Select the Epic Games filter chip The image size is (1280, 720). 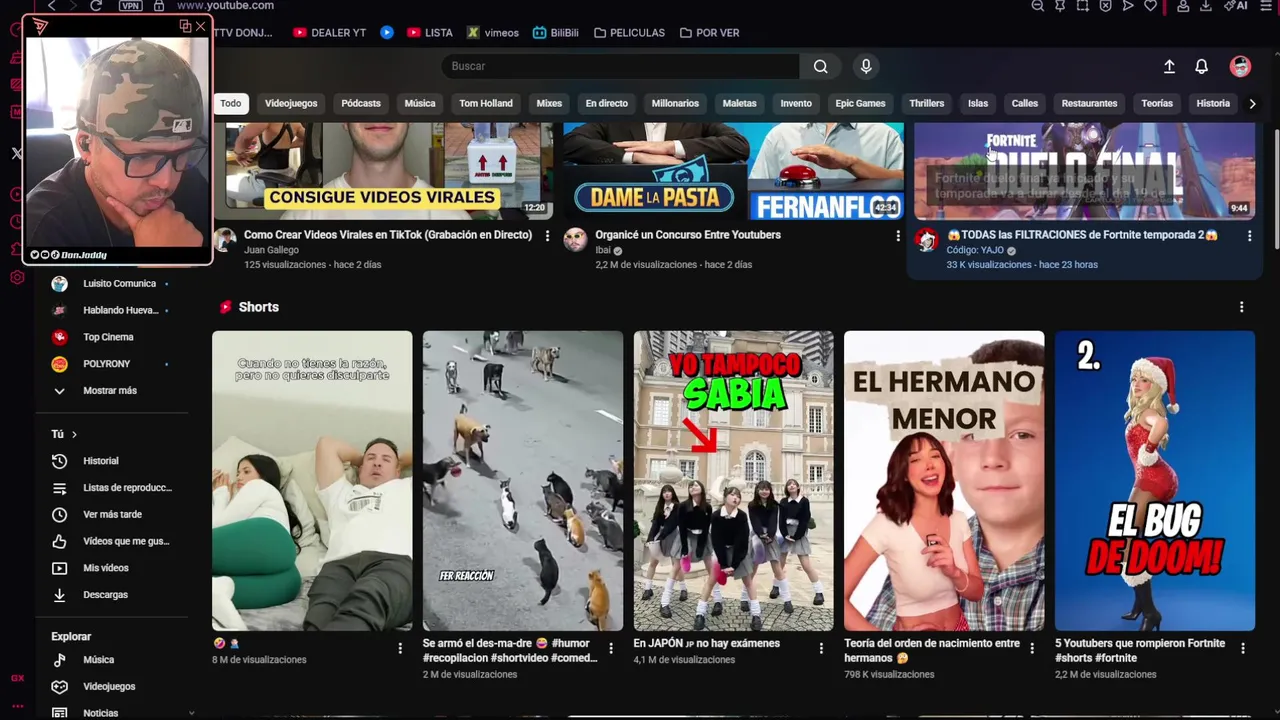click(860, 103)
